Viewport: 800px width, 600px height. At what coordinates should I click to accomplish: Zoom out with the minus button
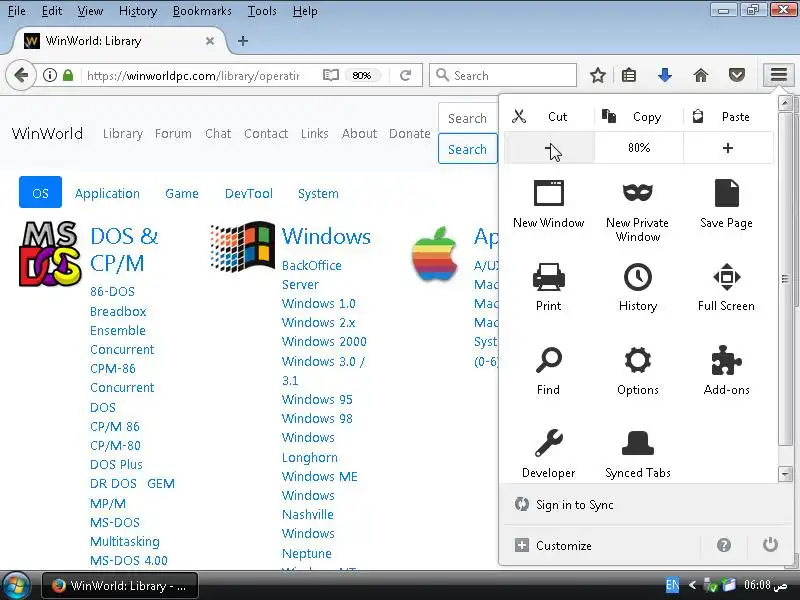(x=549, y=148)
